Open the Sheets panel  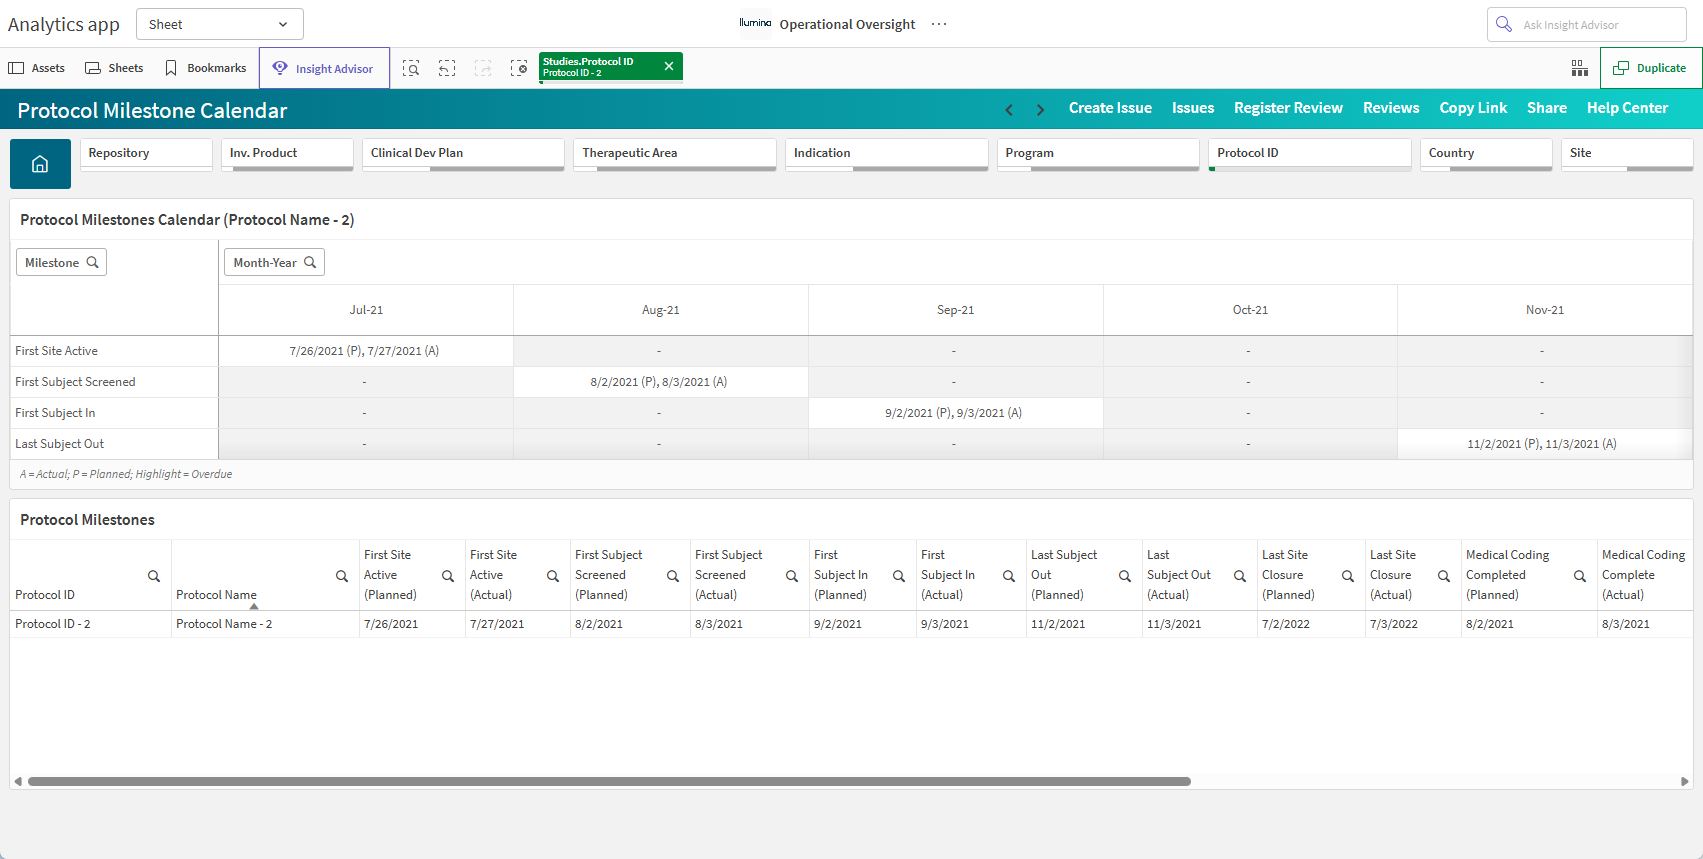point(114,68)
